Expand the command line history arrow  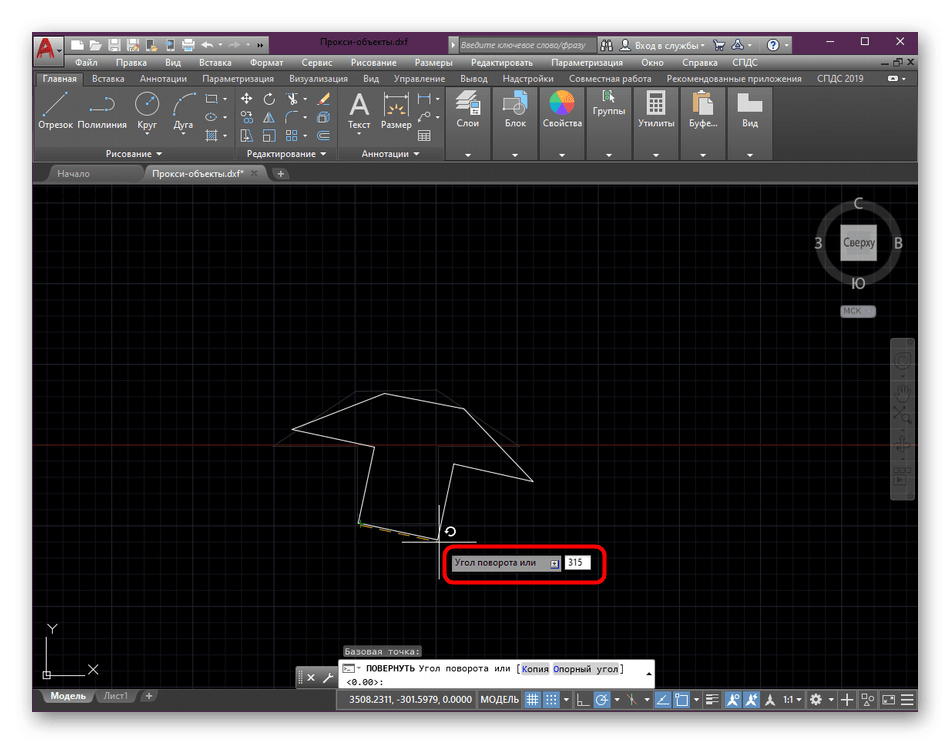(649, 673)
